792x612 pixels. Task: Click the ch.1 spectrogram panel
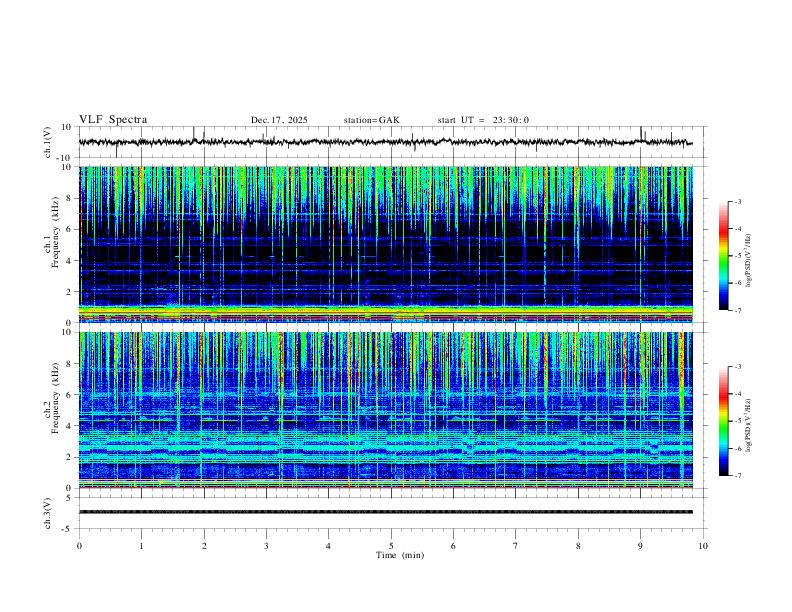(x=386, y=244)
